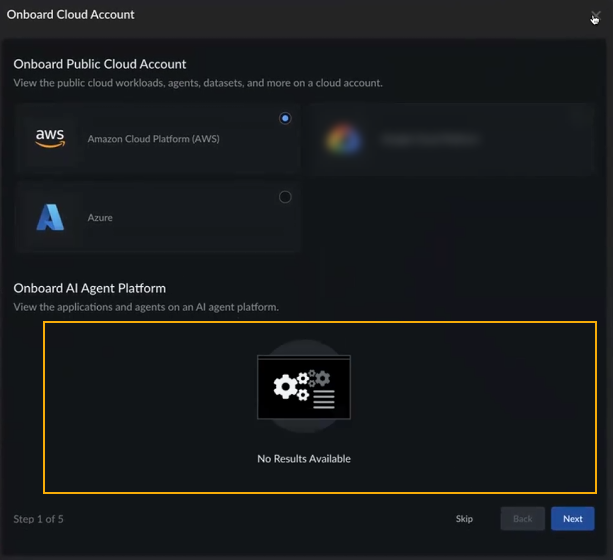
Task: Choose the Azure provider label
Action: [100, 218]
